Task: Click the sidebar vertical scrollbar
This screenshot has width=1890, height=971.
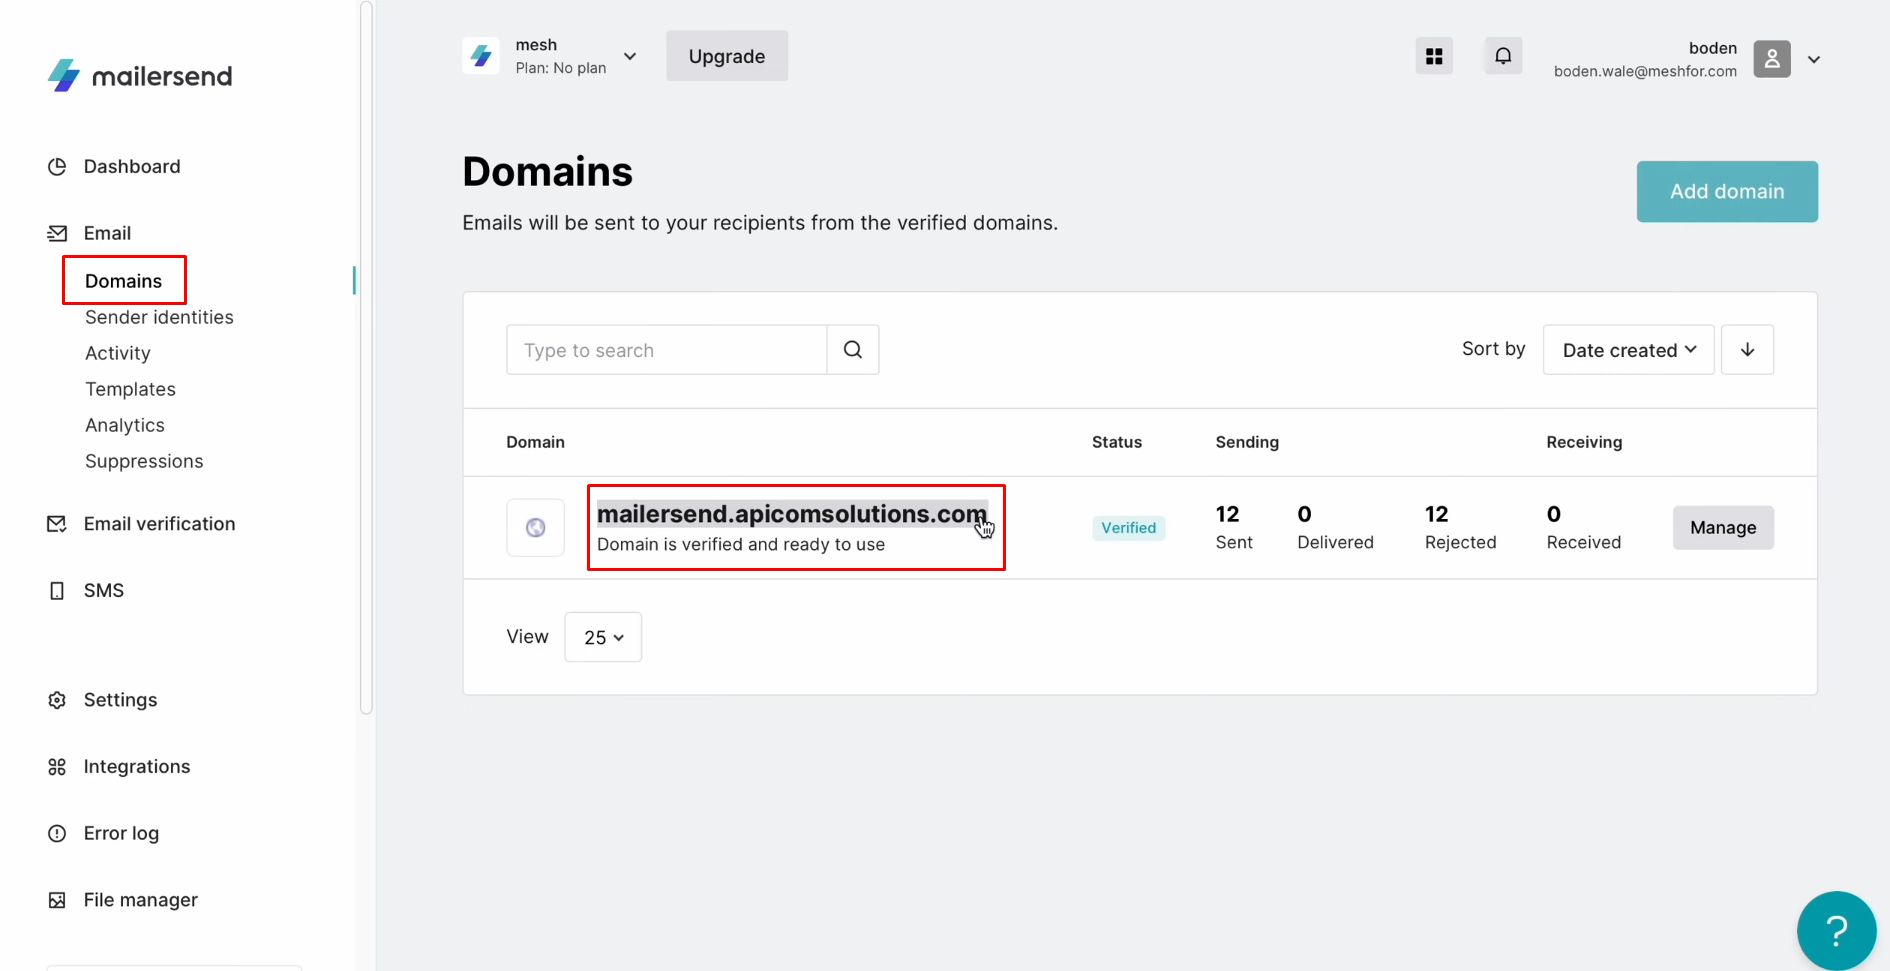Action: pyautogui.click(x=366, y=358)
